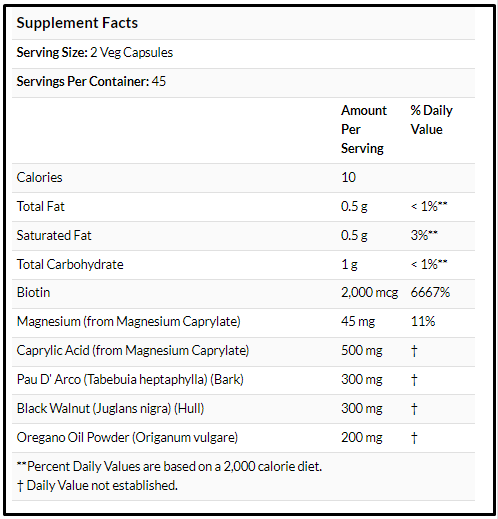Click the Biotin 2,000 mcg amount
The width and height of the screenshot is (498, 519).
pos(369,293)
